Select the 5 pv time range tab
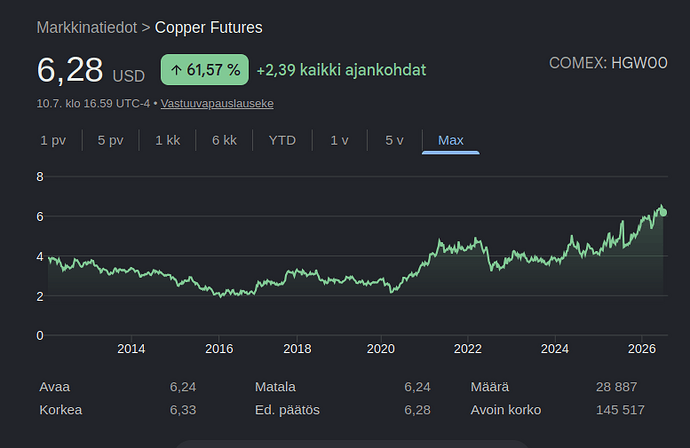This screenshot has height=448, width=690. tap(110, 140)
